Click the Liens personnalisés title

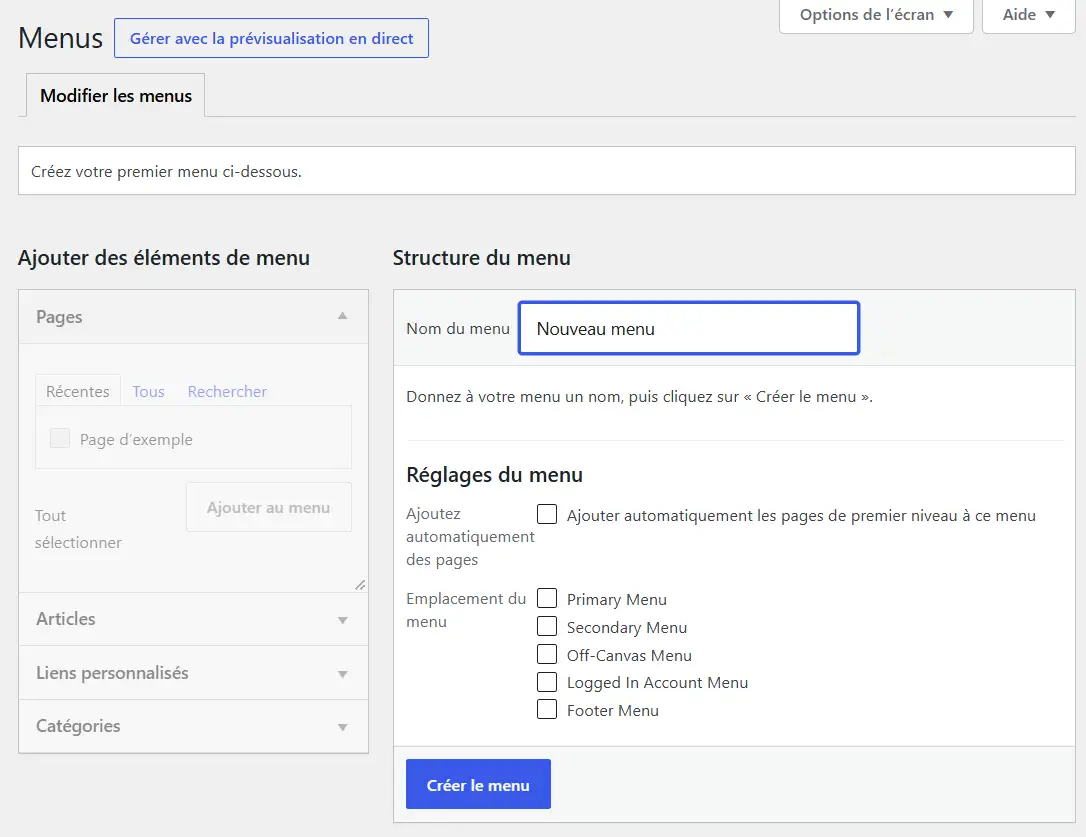pyautogui.click(x=112, y=673)
